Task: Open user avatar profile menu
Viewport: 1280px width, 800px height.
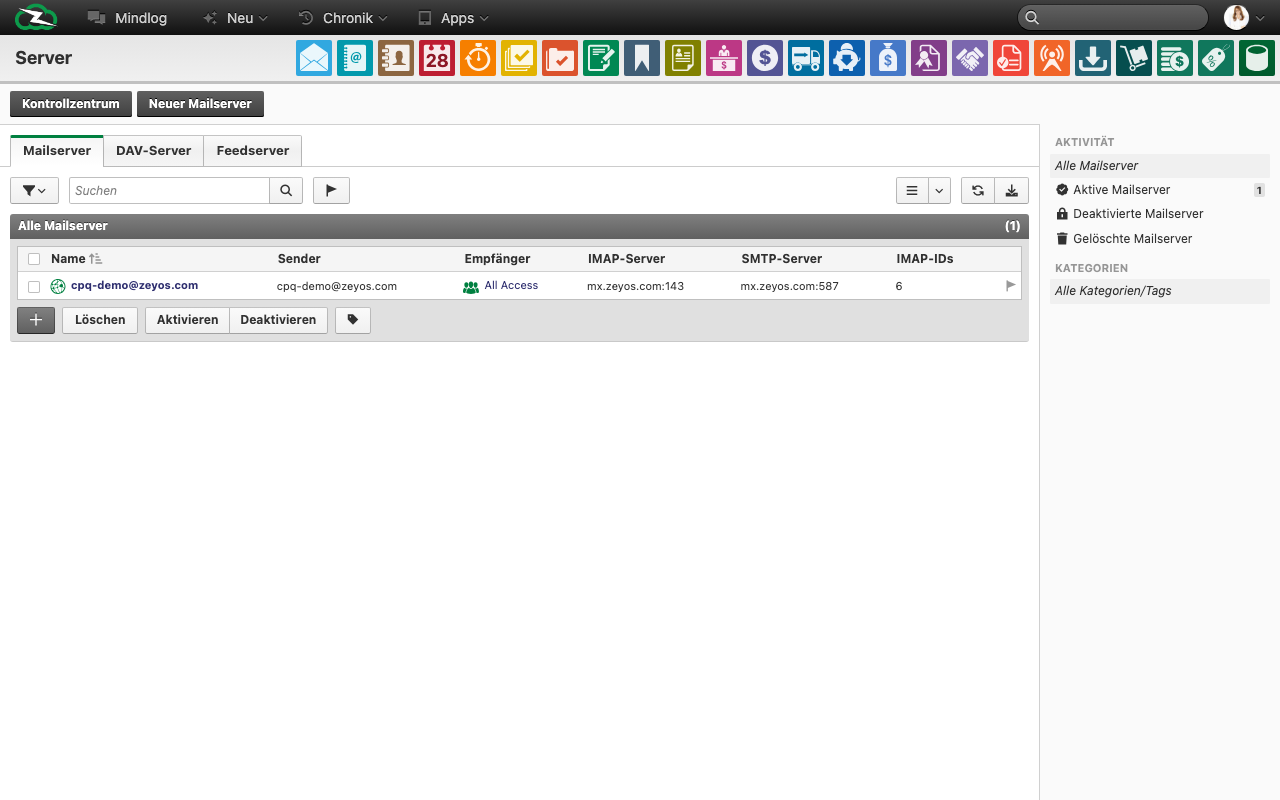Action: (x=1246, y=17)
